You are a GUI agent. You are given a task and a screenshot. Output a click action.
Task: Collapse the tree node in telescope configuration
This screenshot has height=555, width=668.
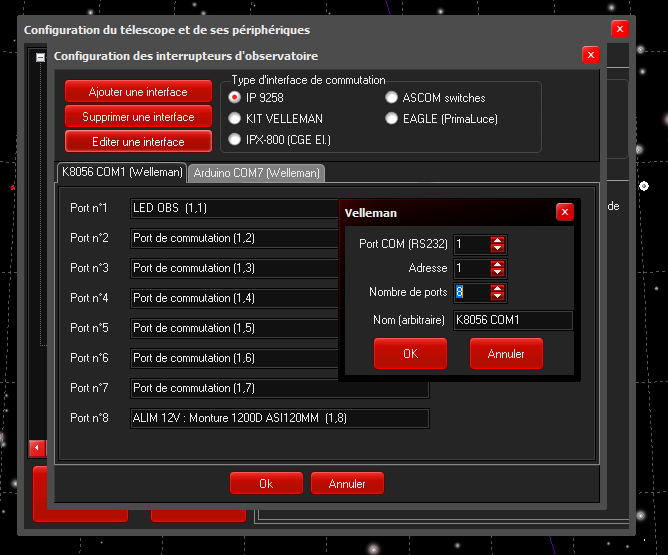coord(41,58)
